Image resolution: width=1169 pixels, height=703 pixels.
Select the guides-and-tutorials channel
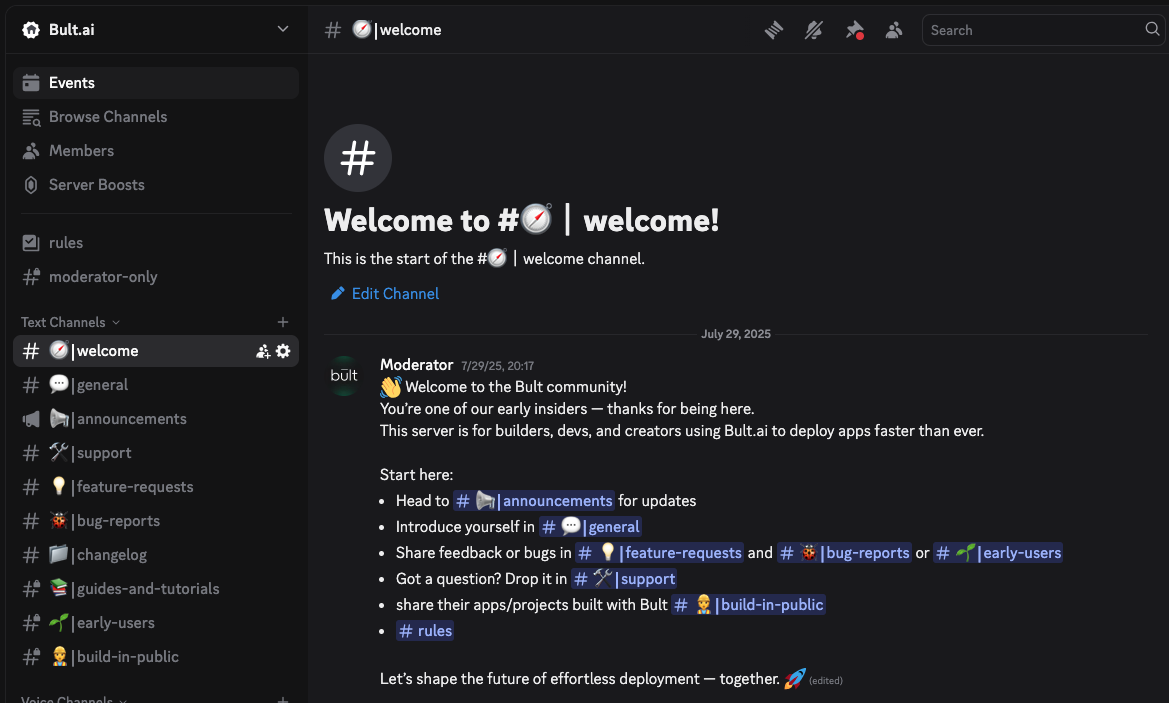pyautogui.click(x=156, y=589)
